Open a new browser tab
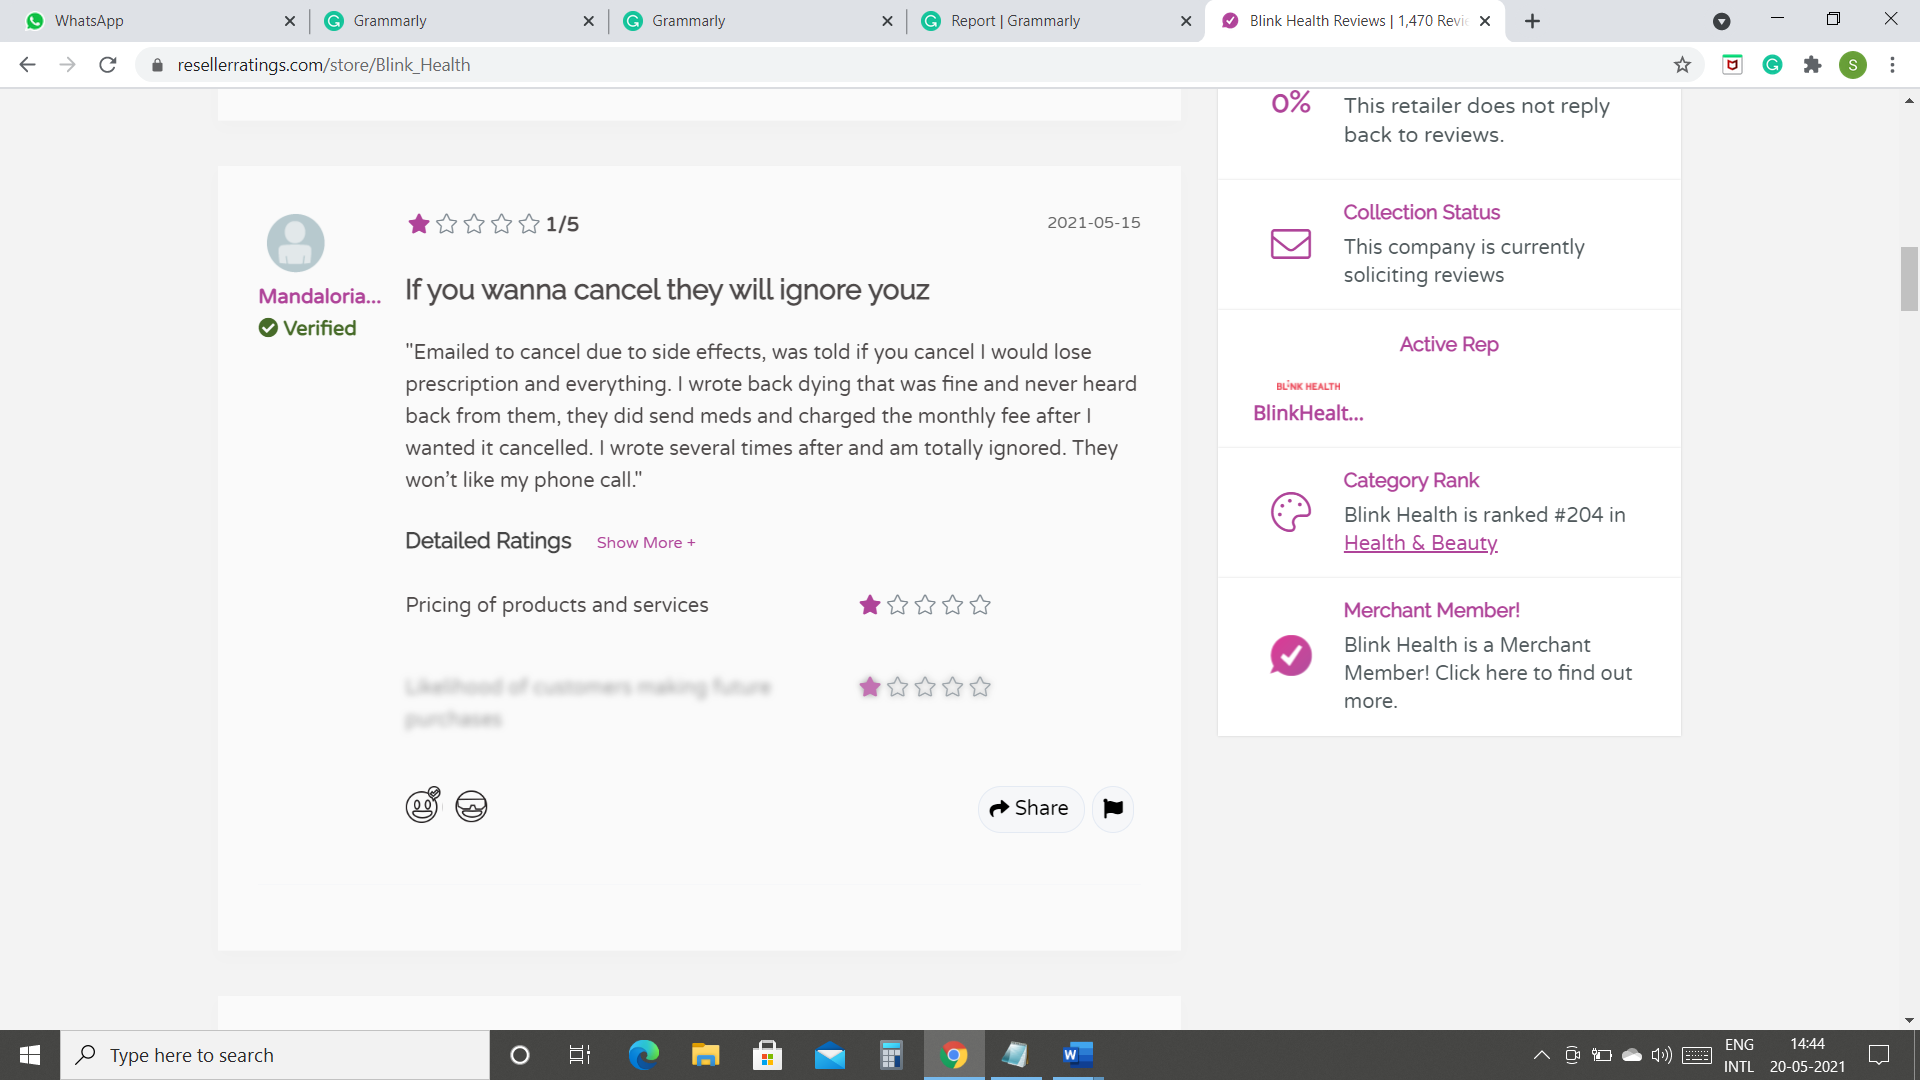 pyautogui.click(x=1532, y=21)
